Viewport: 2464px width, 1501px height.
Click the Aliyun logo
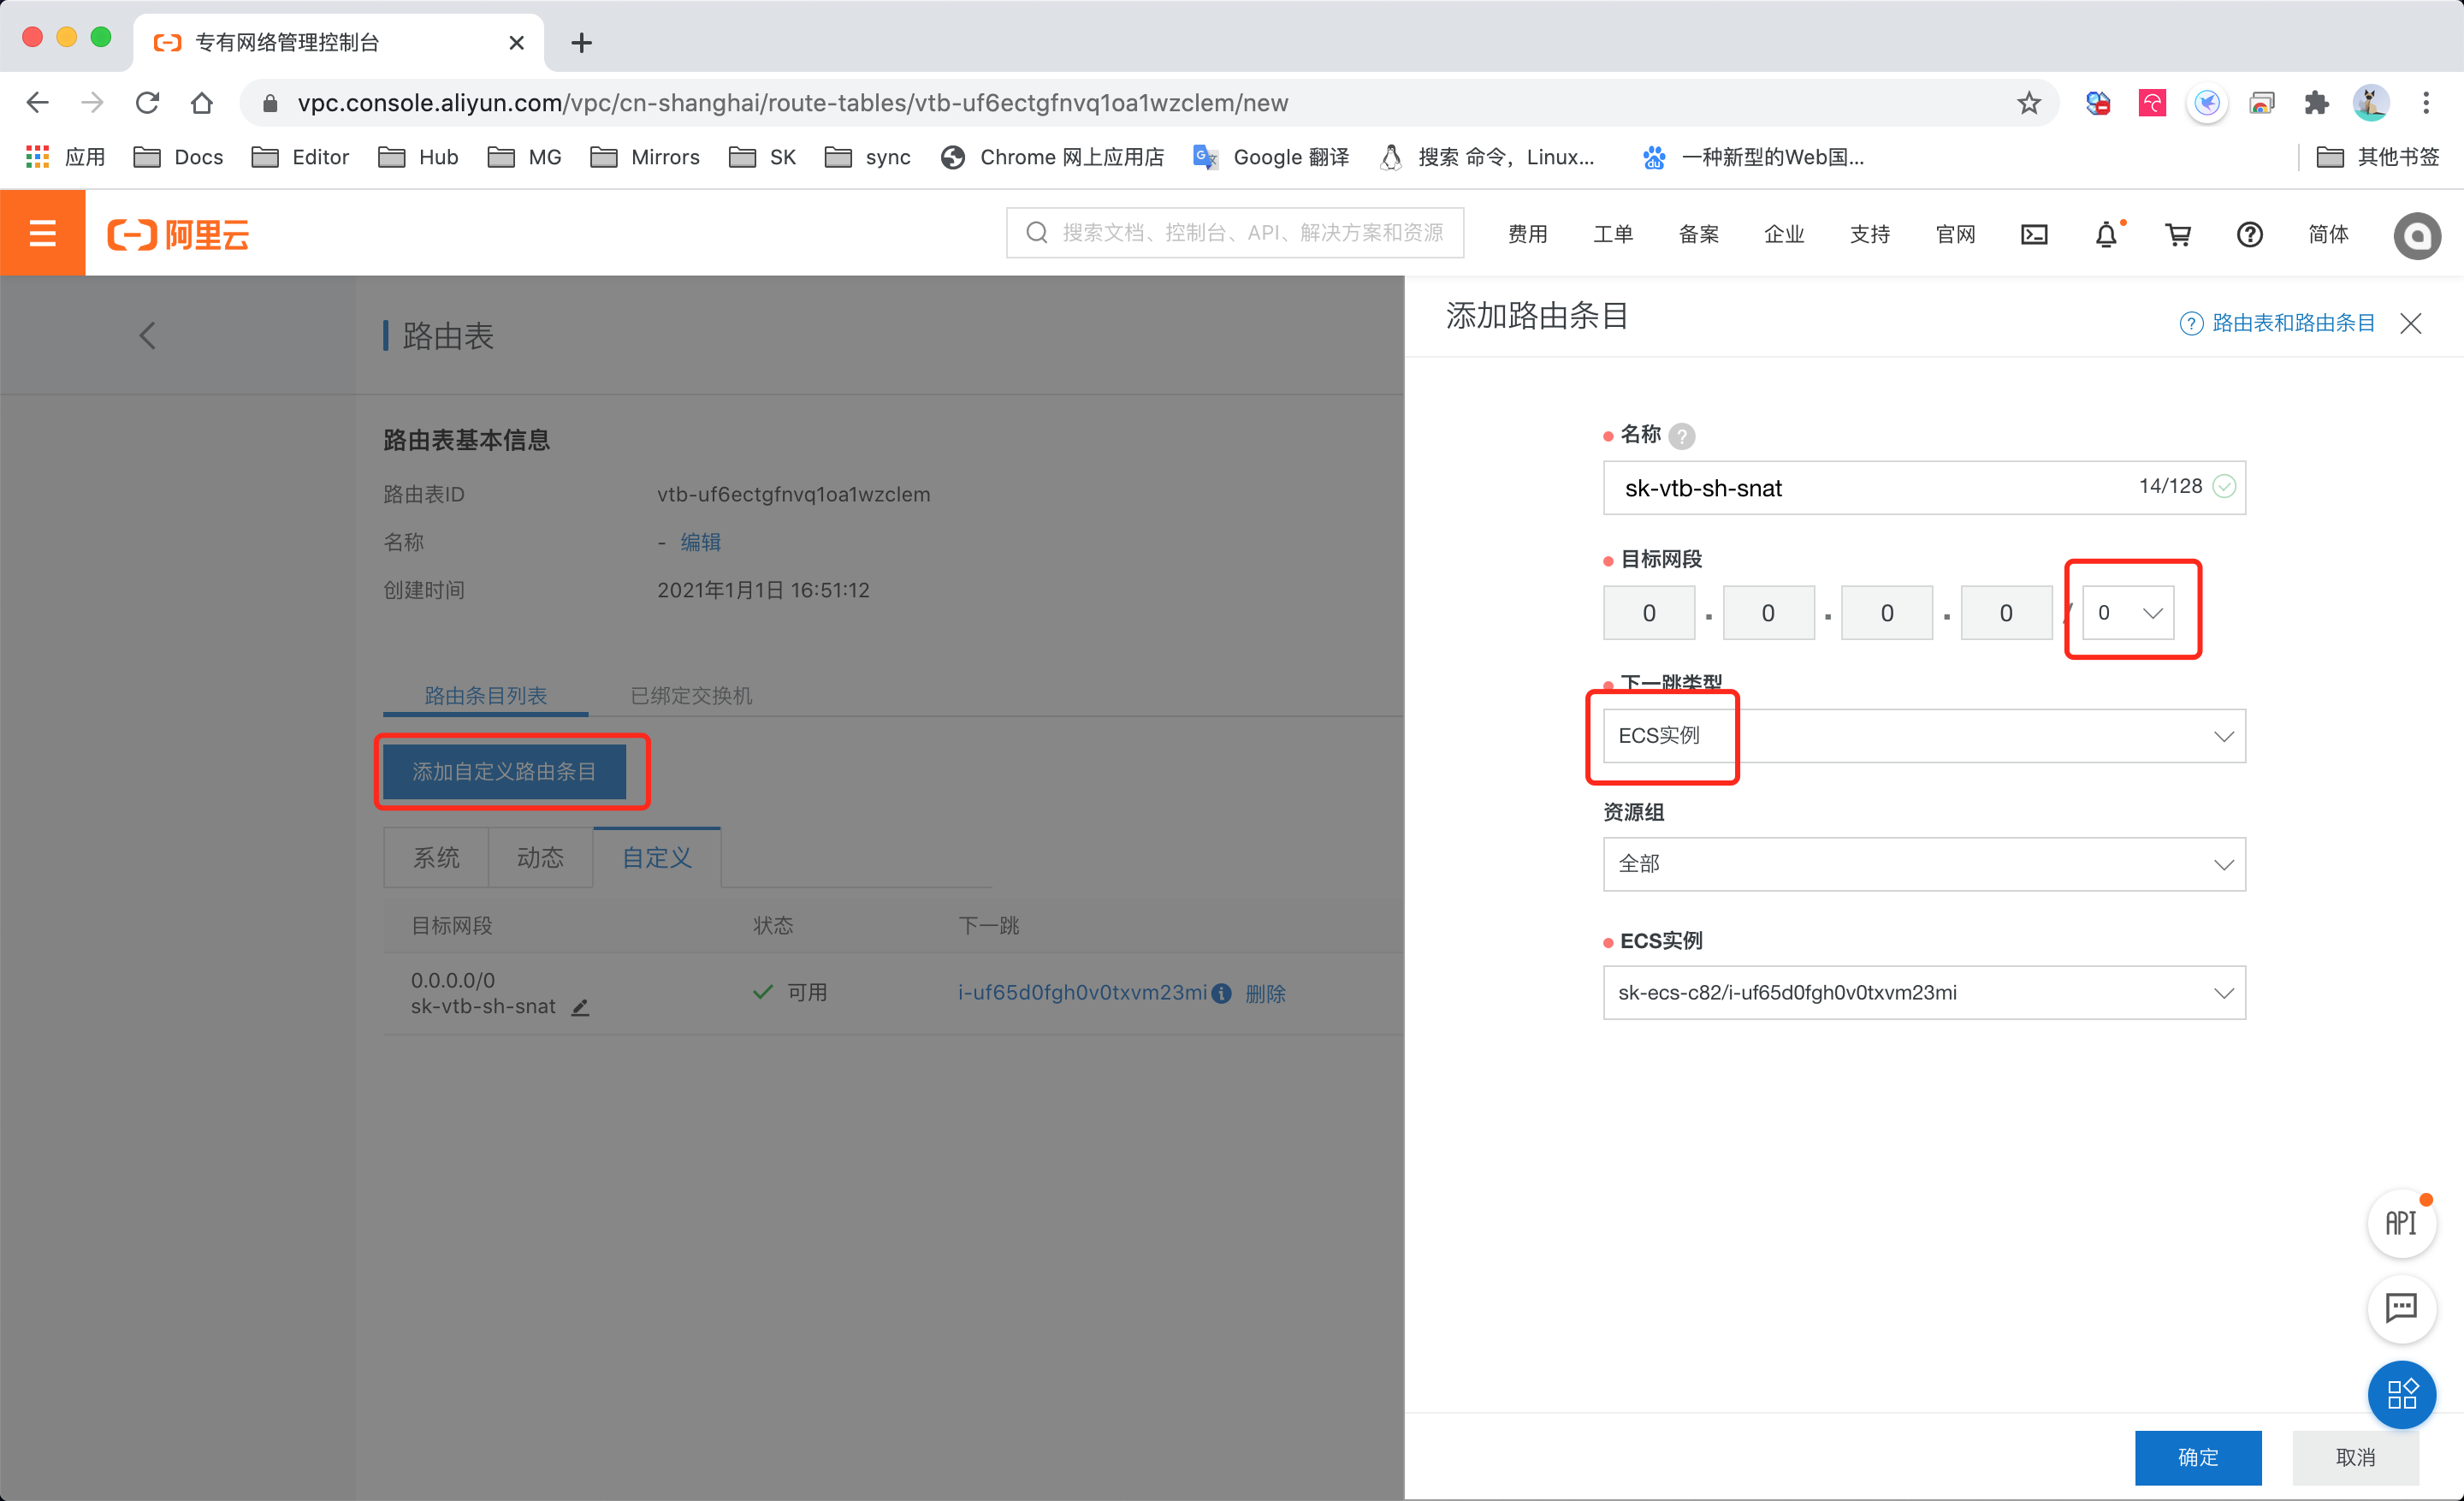click(178, 235)
